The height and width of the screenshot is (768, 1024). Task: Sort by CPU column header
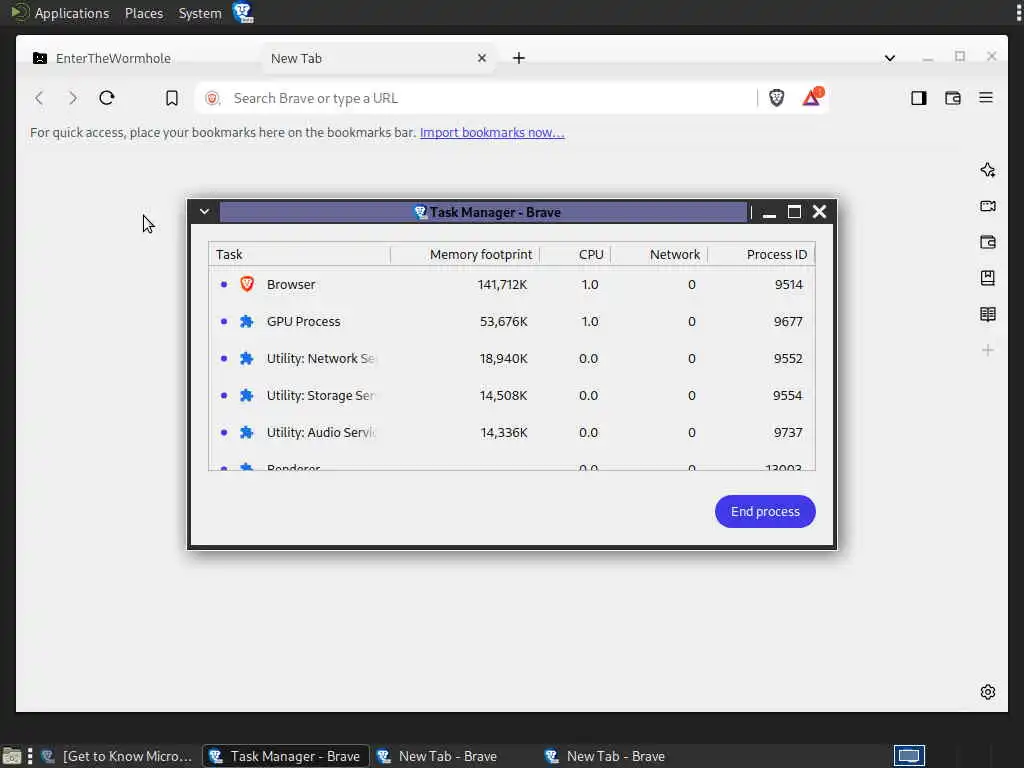point(575,254)
